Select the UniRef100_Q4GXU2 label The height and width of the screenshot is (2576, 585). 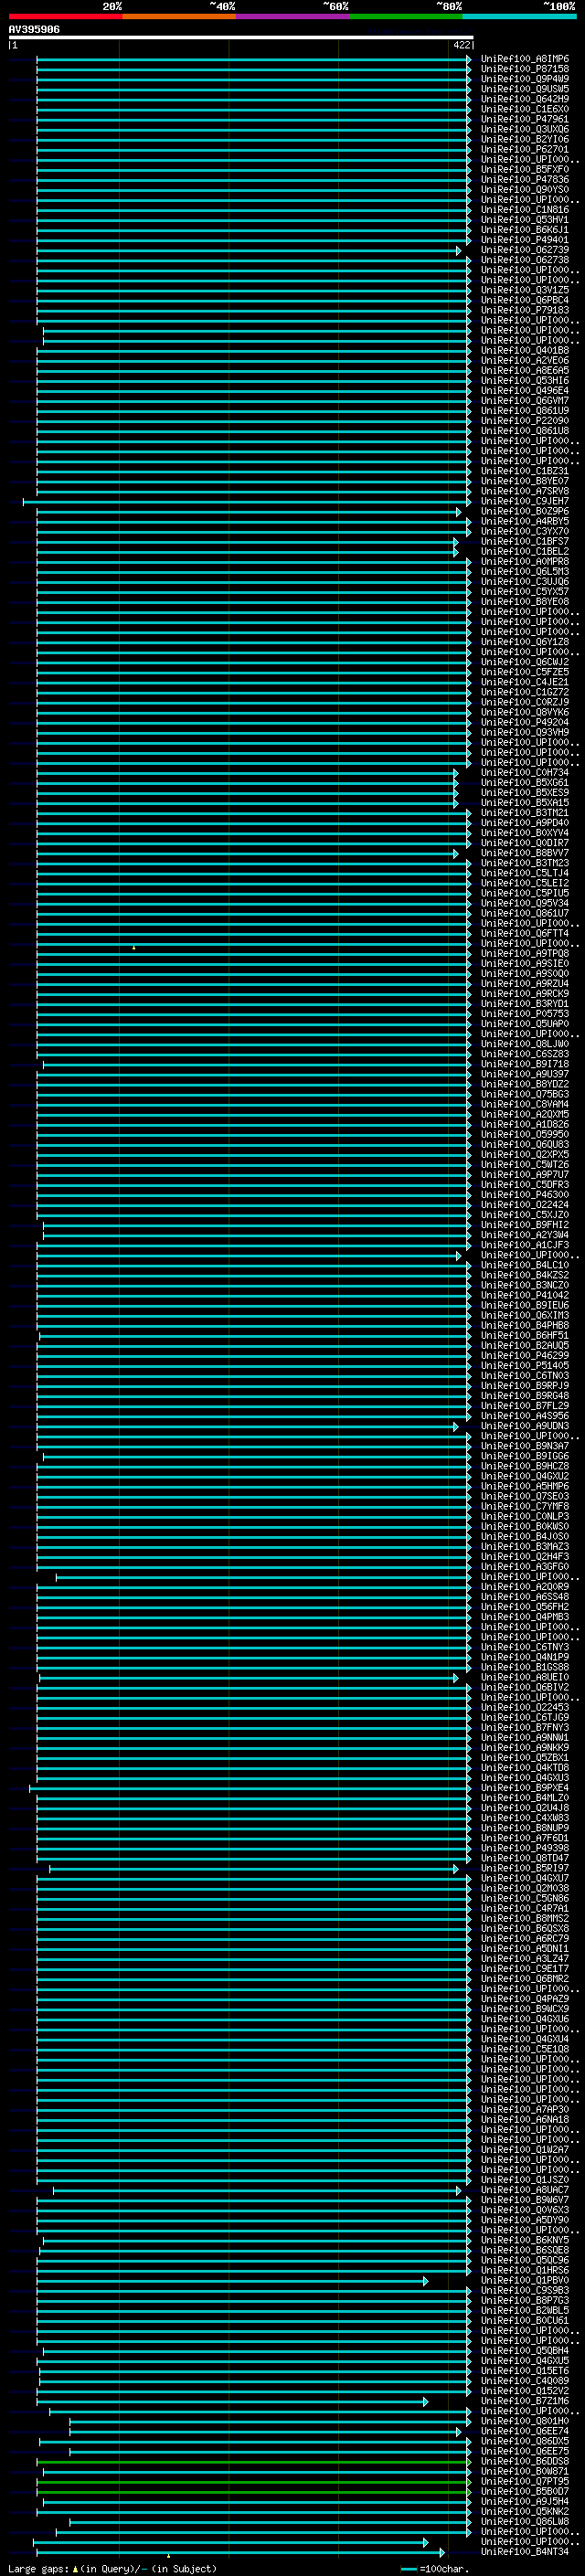(525, 1476)
